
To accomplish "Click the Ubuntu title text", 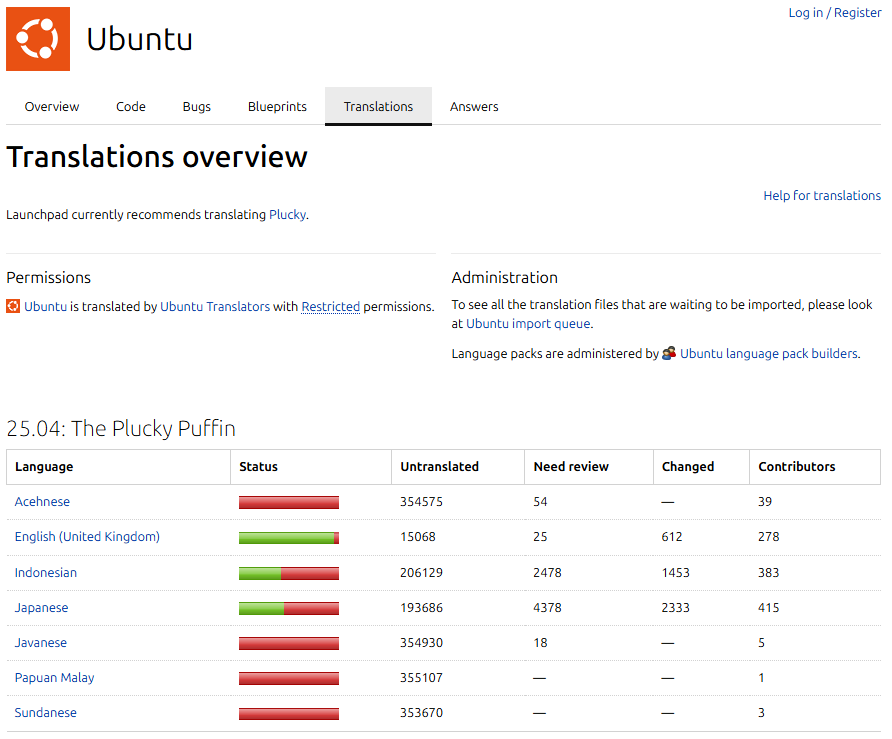I will coord(139,39).
